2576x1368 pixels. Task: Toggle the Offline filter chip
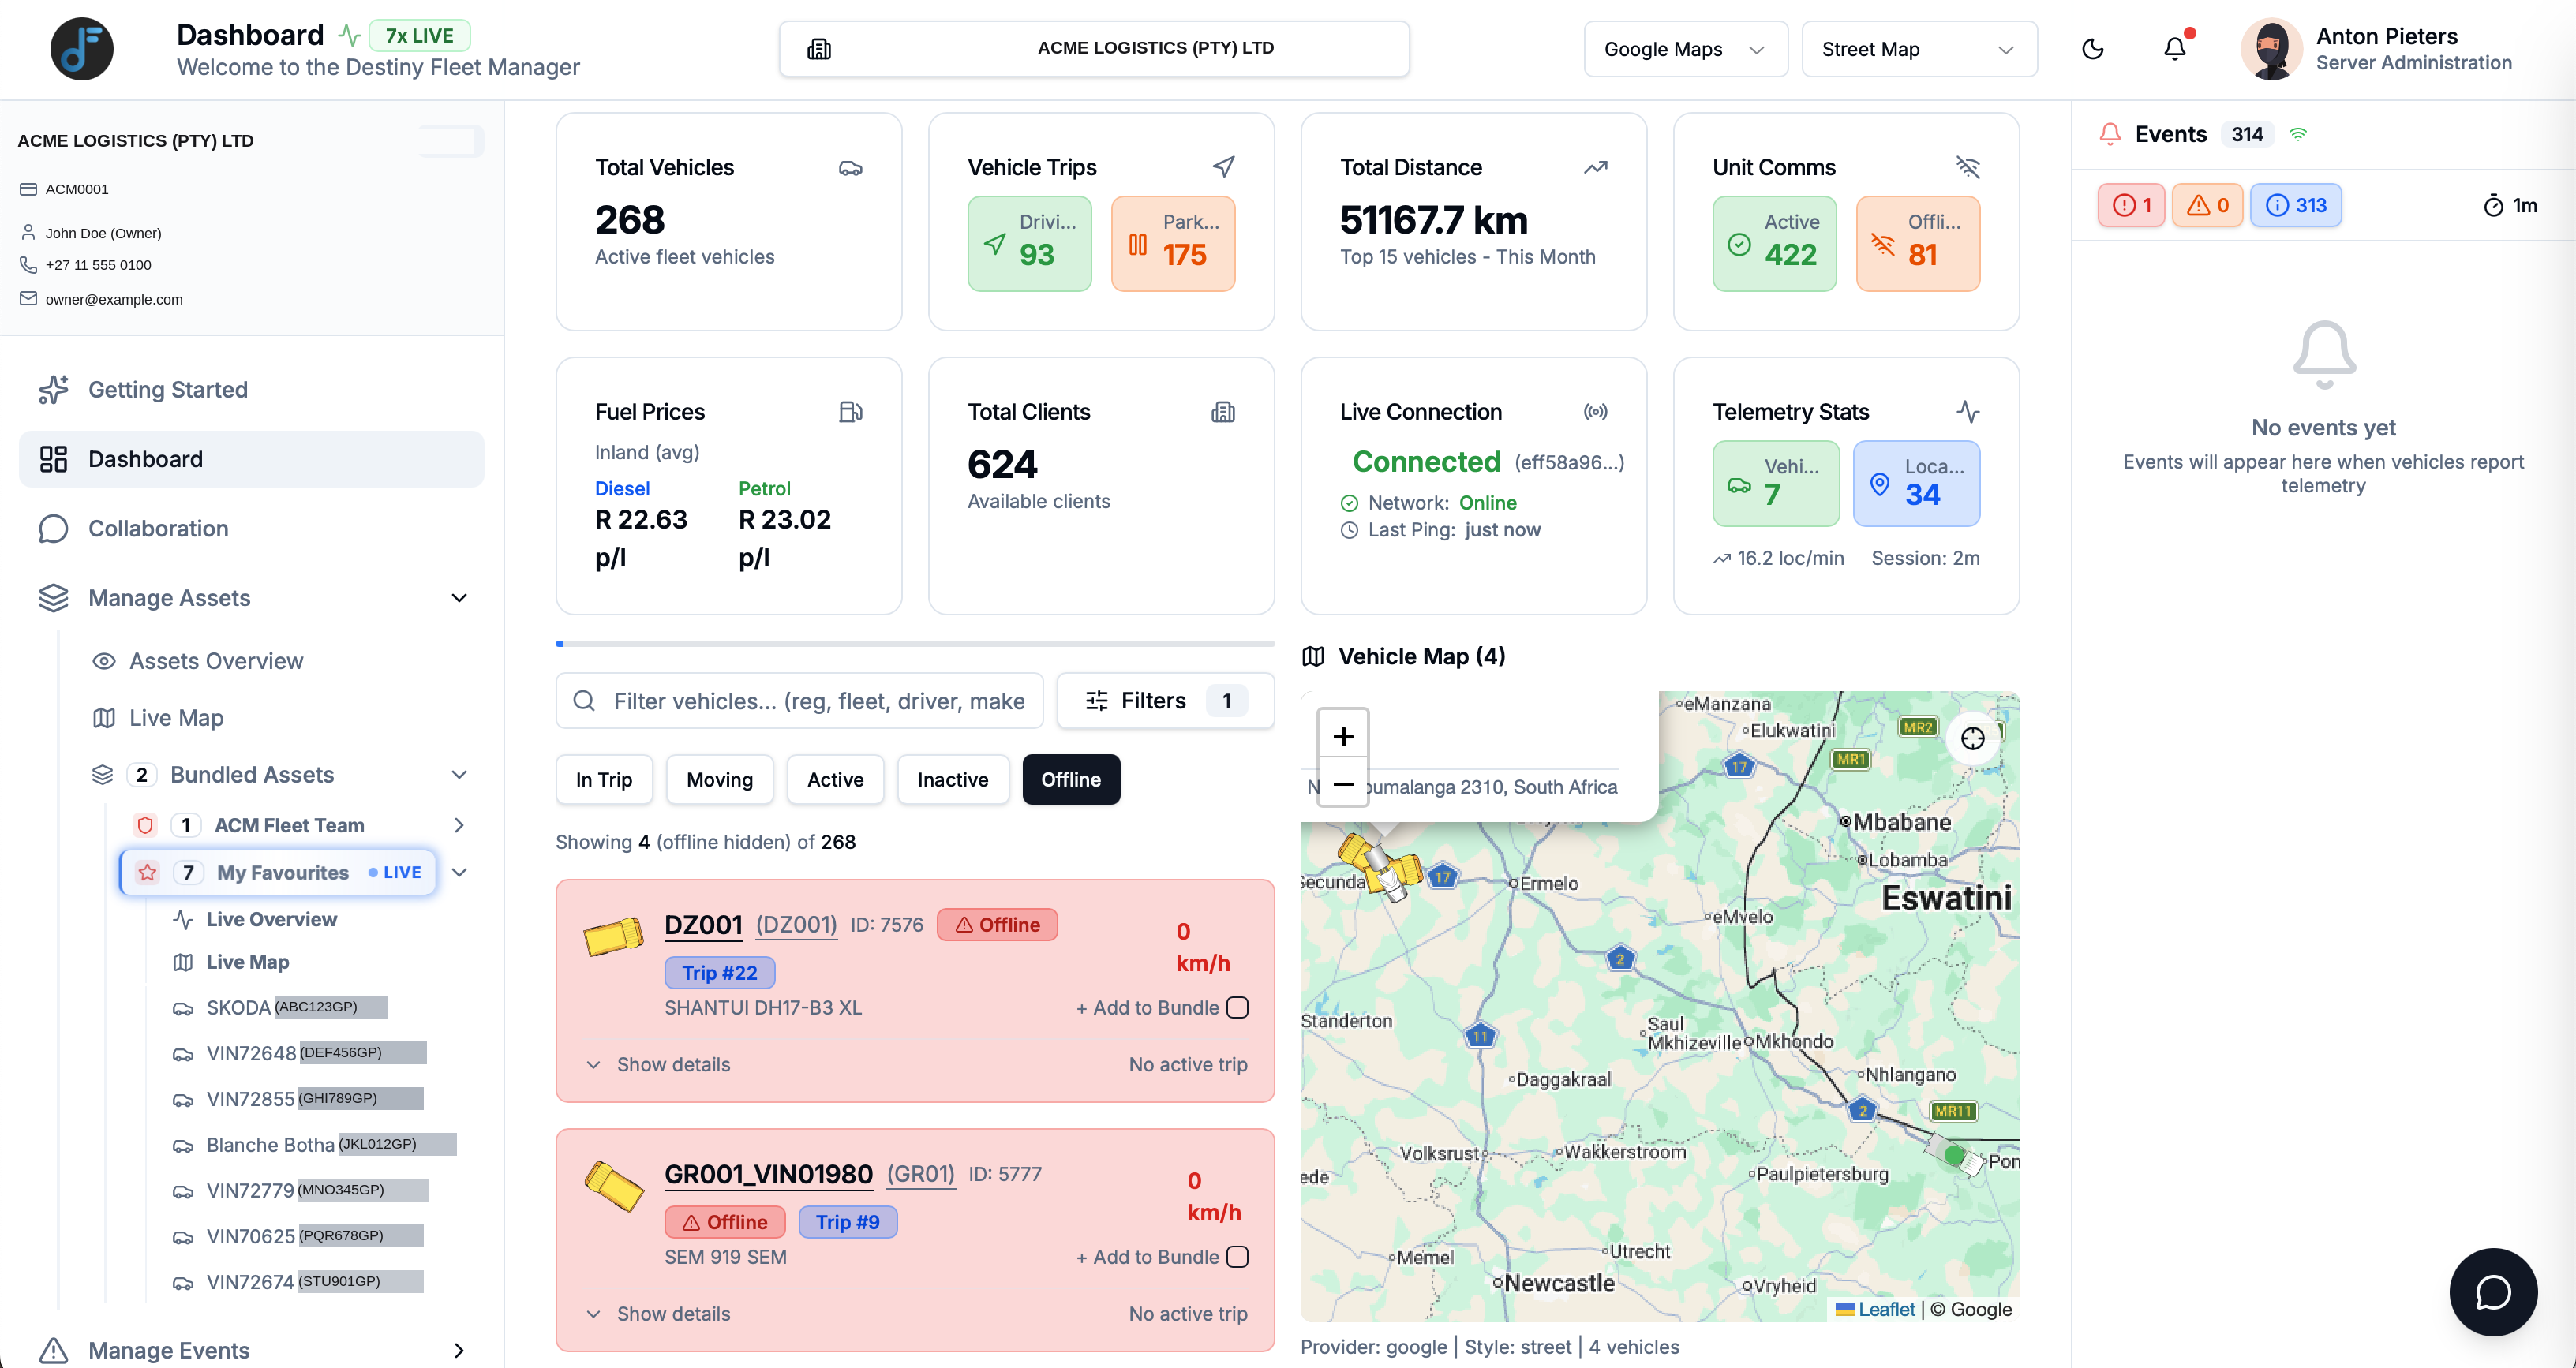(x=1071, y=779)
